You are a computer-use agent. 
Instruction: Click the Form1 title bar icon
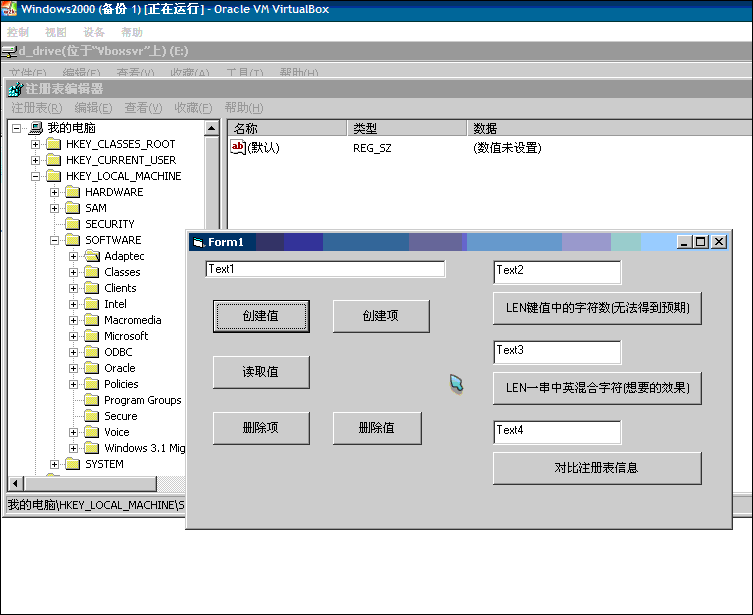[198, 242]
